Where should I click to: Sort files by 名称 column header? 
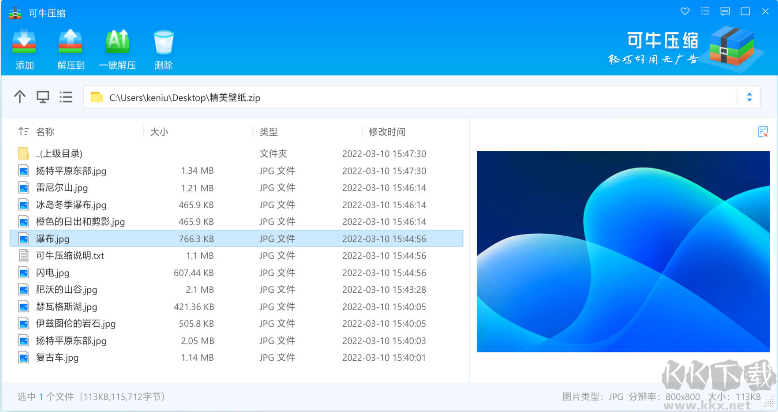[x=45, y=132]
